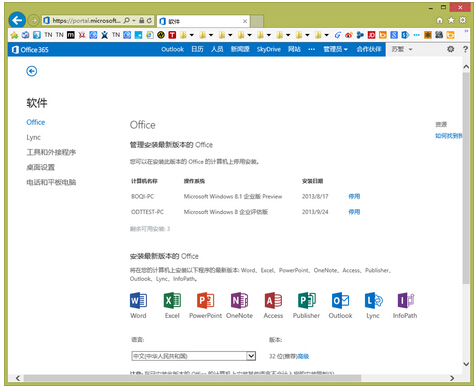Screen dimensions: 476x388
Task: Open 合作伙伴 in the top navigation
Action: pos(369,49)
